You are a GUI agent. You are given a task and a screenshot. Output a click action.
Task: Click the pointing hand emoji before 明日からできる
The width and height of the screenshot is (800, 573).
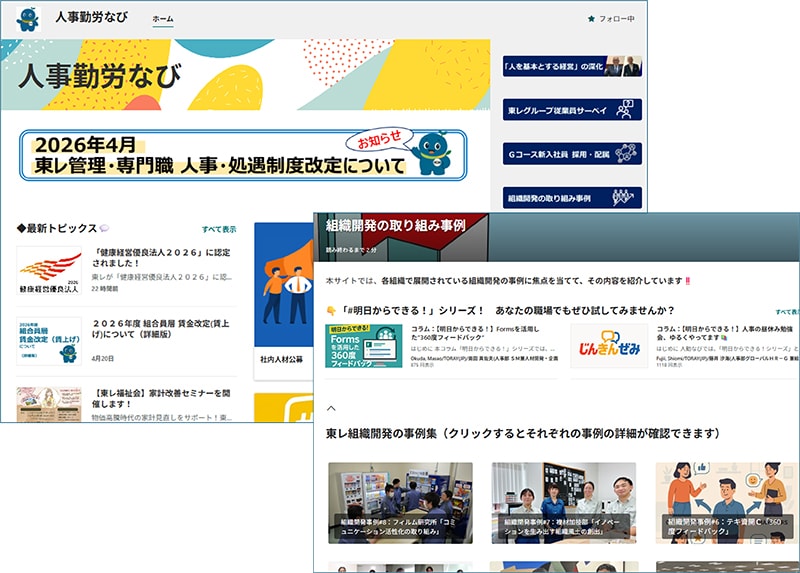click(331, 310)
